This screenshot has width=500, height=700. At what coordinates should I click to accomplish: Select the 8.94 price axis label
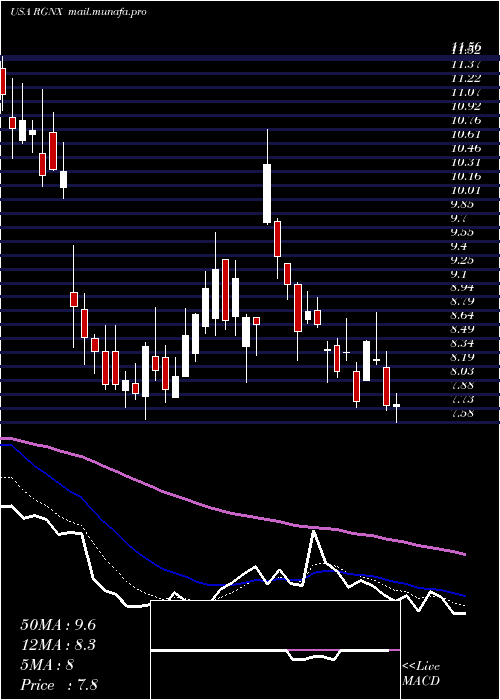pos(463,288)
